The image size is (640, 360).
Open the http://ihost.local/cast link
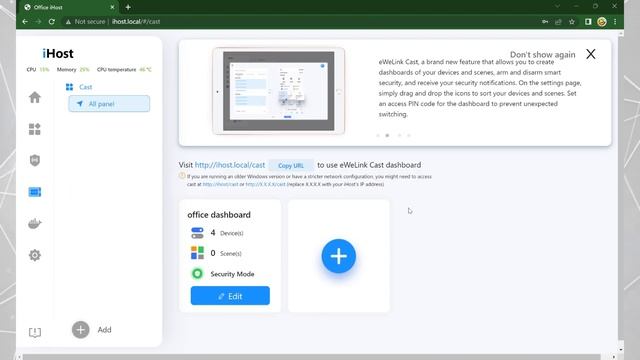pyautogui.click(x=230, y=165)
